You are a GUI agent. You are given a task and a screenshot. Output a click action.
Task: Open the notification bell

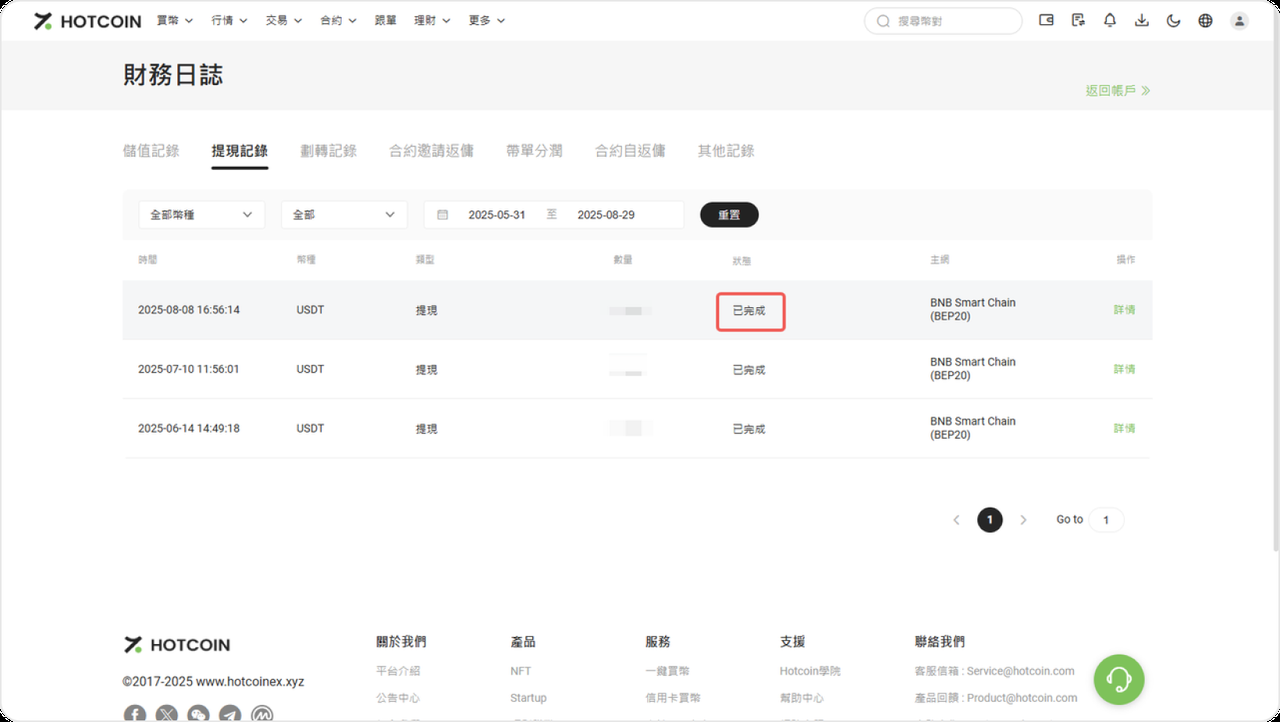[x=1110, y=20]
